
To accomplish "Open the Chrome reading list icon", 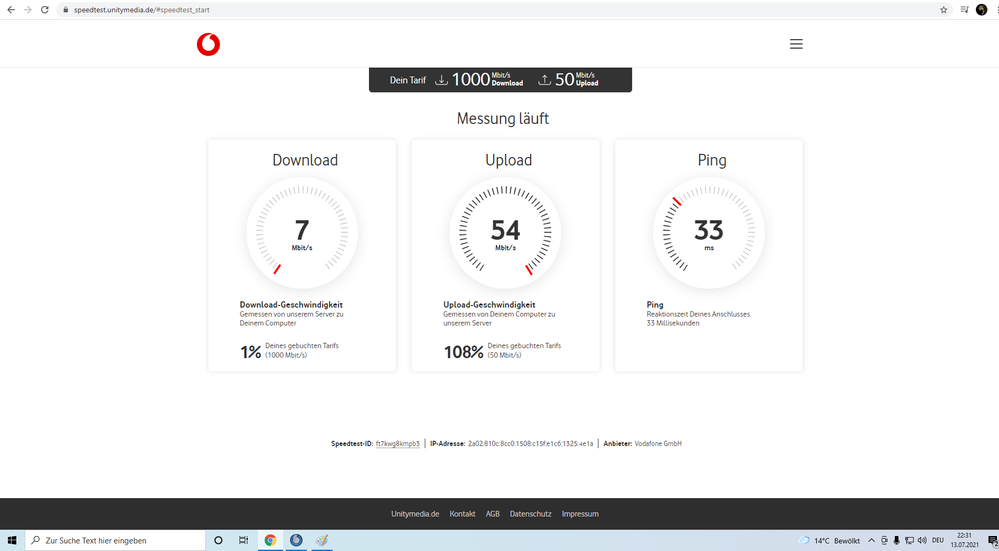I will [x=965, y=10].
